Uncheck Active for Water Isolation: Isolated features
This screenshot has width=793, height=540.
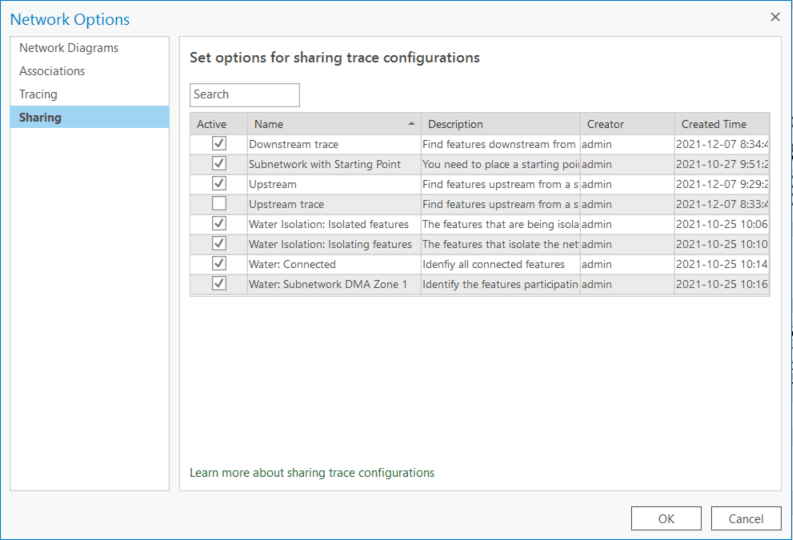(x=219, y=223)
